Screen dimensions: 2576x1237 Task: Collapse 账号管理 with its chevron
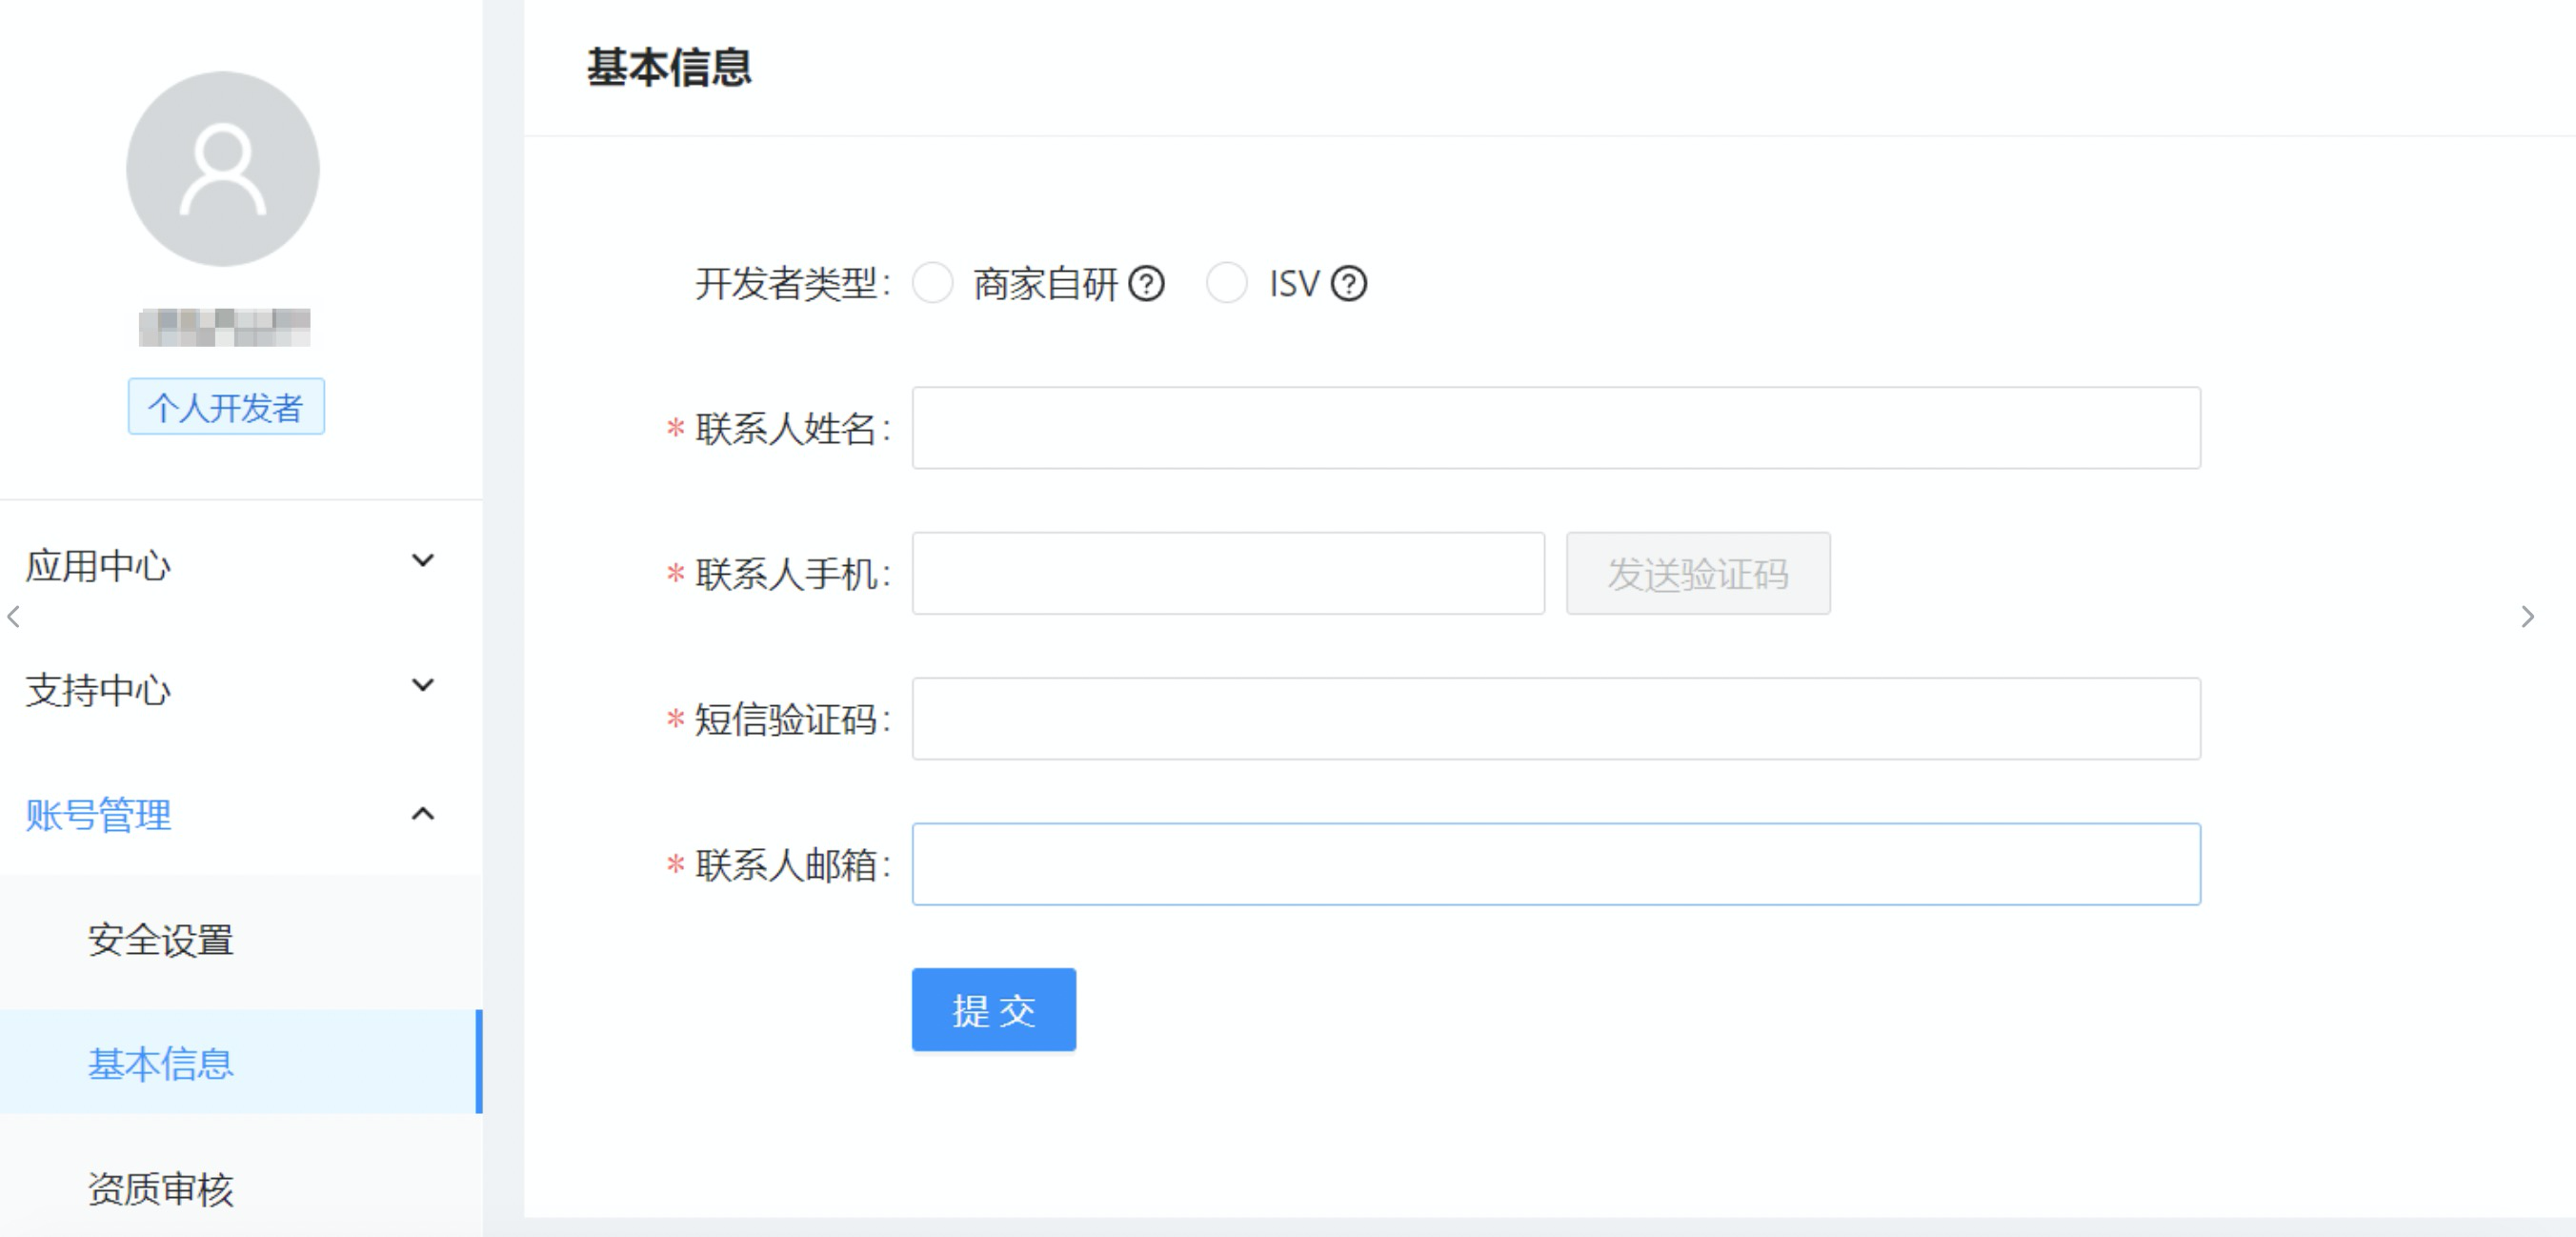point(423,814)
